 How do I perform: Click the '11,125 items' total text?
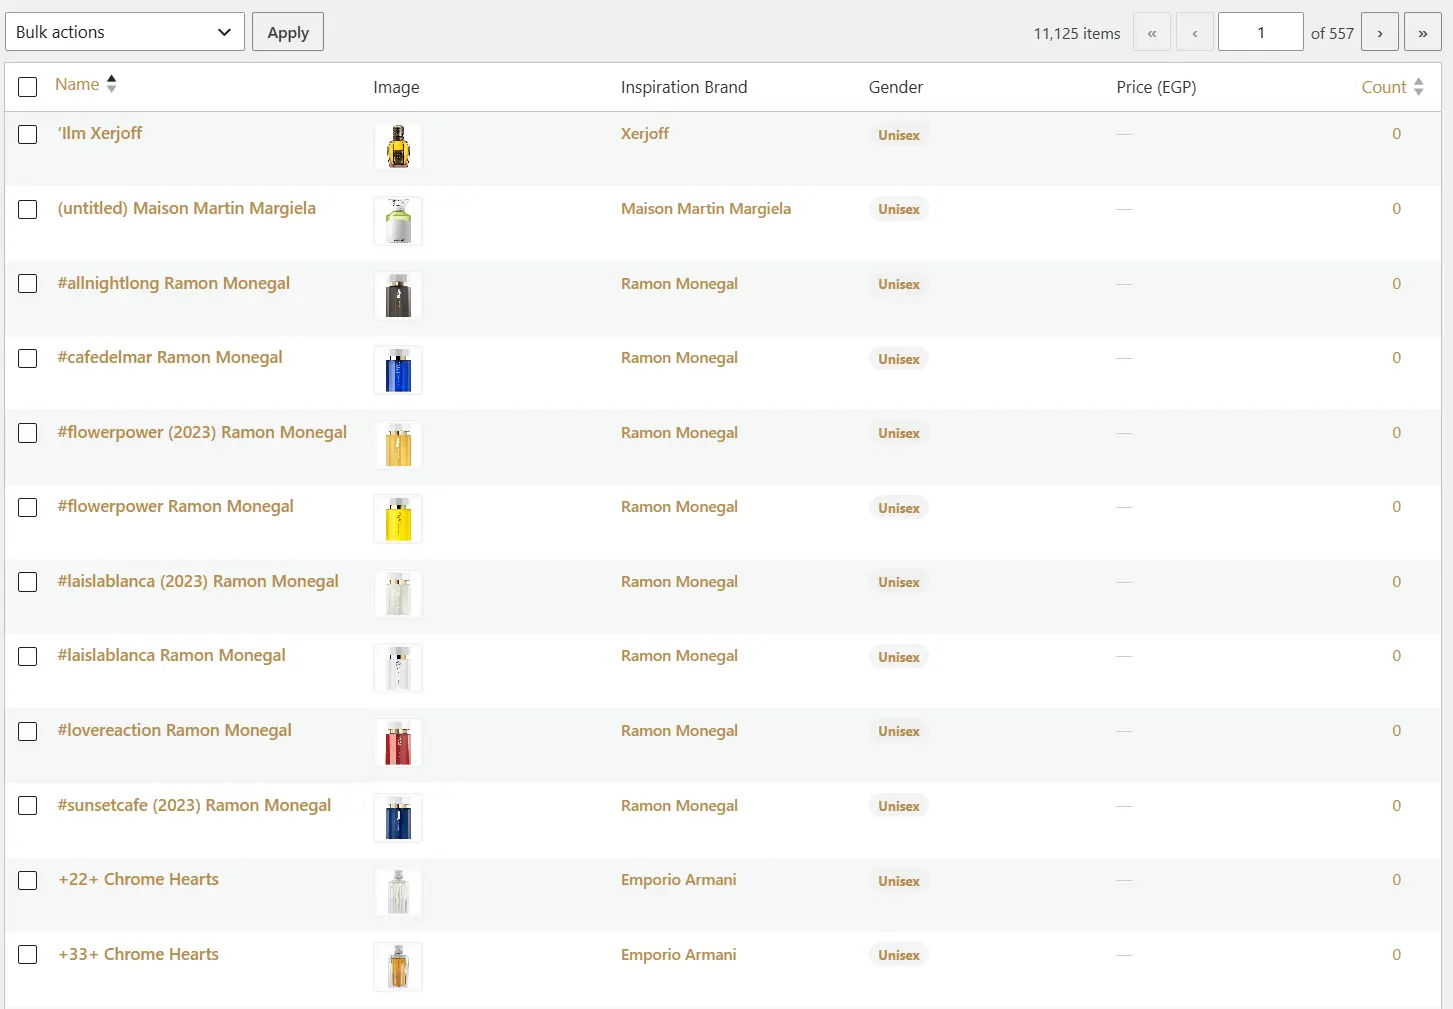click(1077, 33)
